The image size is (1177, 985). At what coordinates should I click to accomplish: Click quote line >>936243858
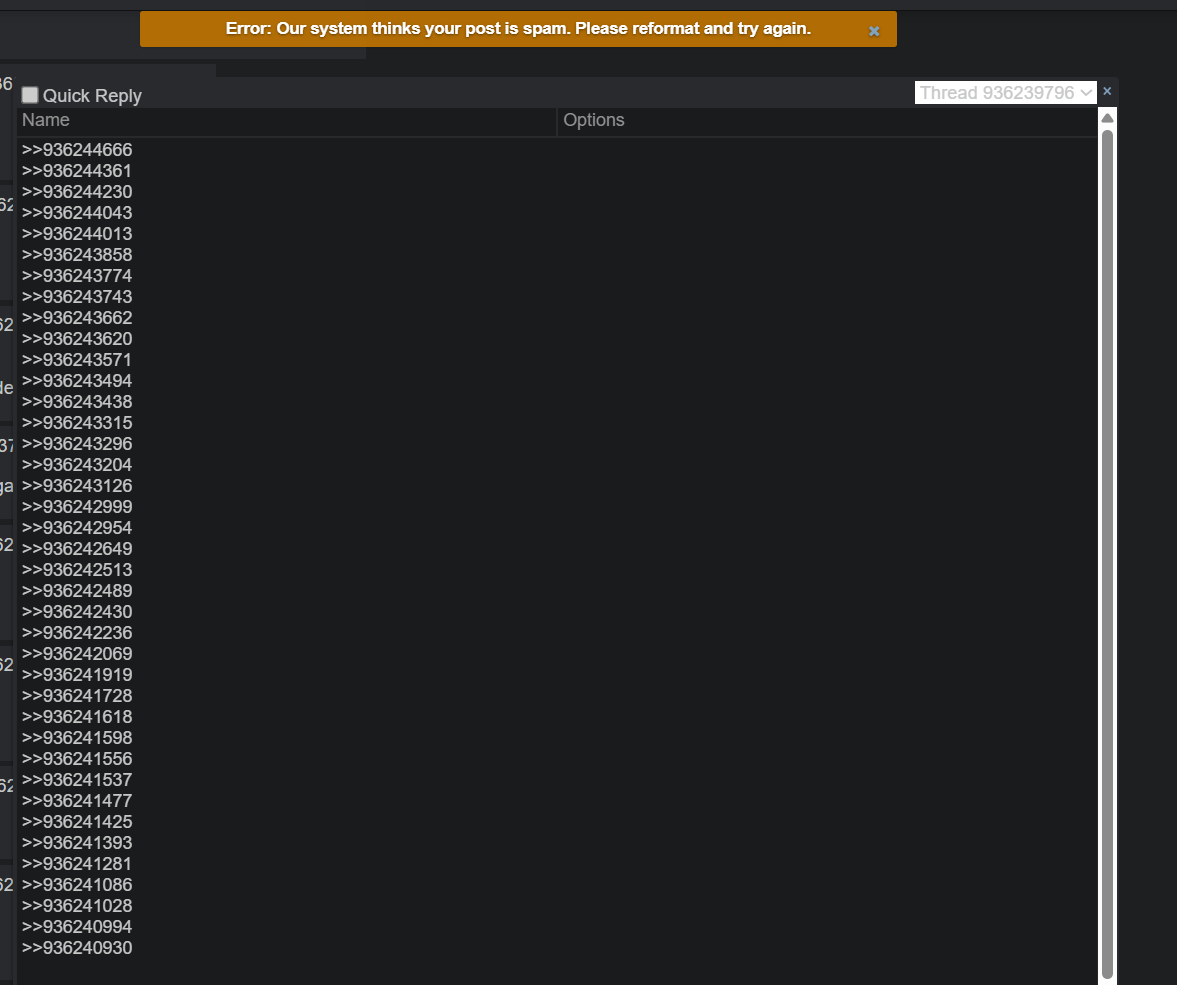77,255
